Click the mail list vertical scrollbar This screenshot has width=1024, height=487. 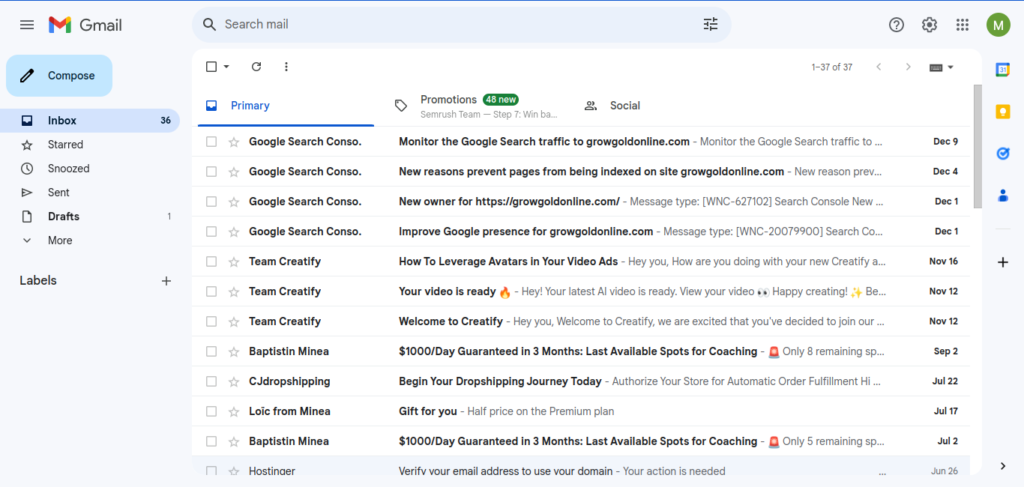978,147
